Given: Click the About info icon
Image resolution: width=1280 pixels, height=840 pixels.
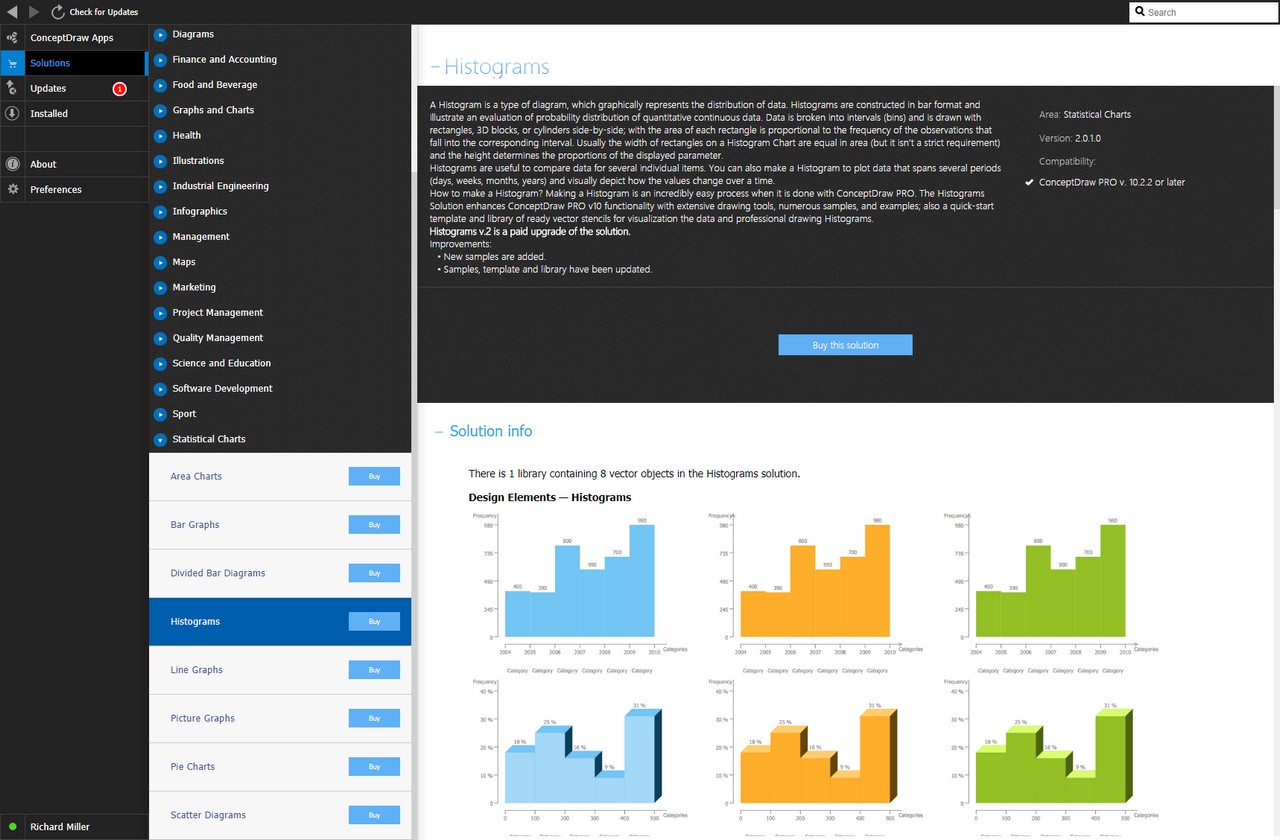Looking at the screenshot, I should click(12, 164).
